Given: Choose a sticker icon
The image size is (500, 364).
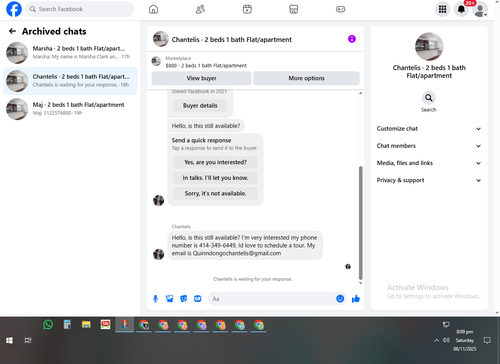Looking at the screenshot, I should (x=183, y=299).
